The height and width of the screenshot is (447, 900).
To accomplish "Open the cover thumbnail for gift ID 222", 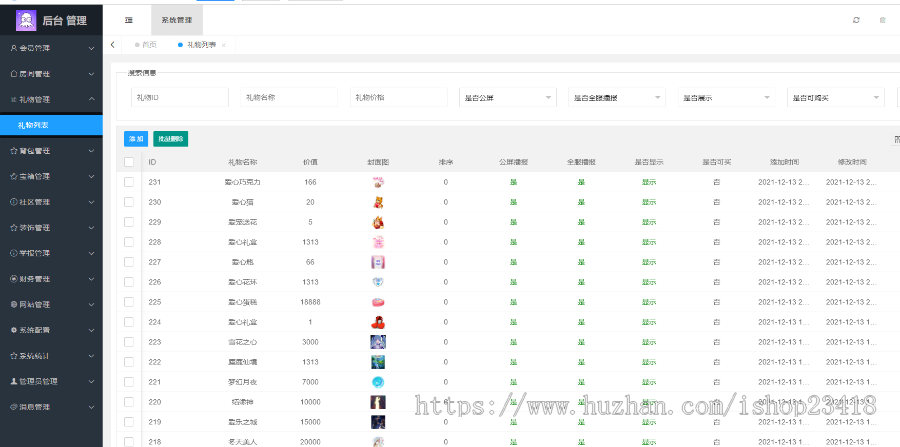I will pos(378,362).
